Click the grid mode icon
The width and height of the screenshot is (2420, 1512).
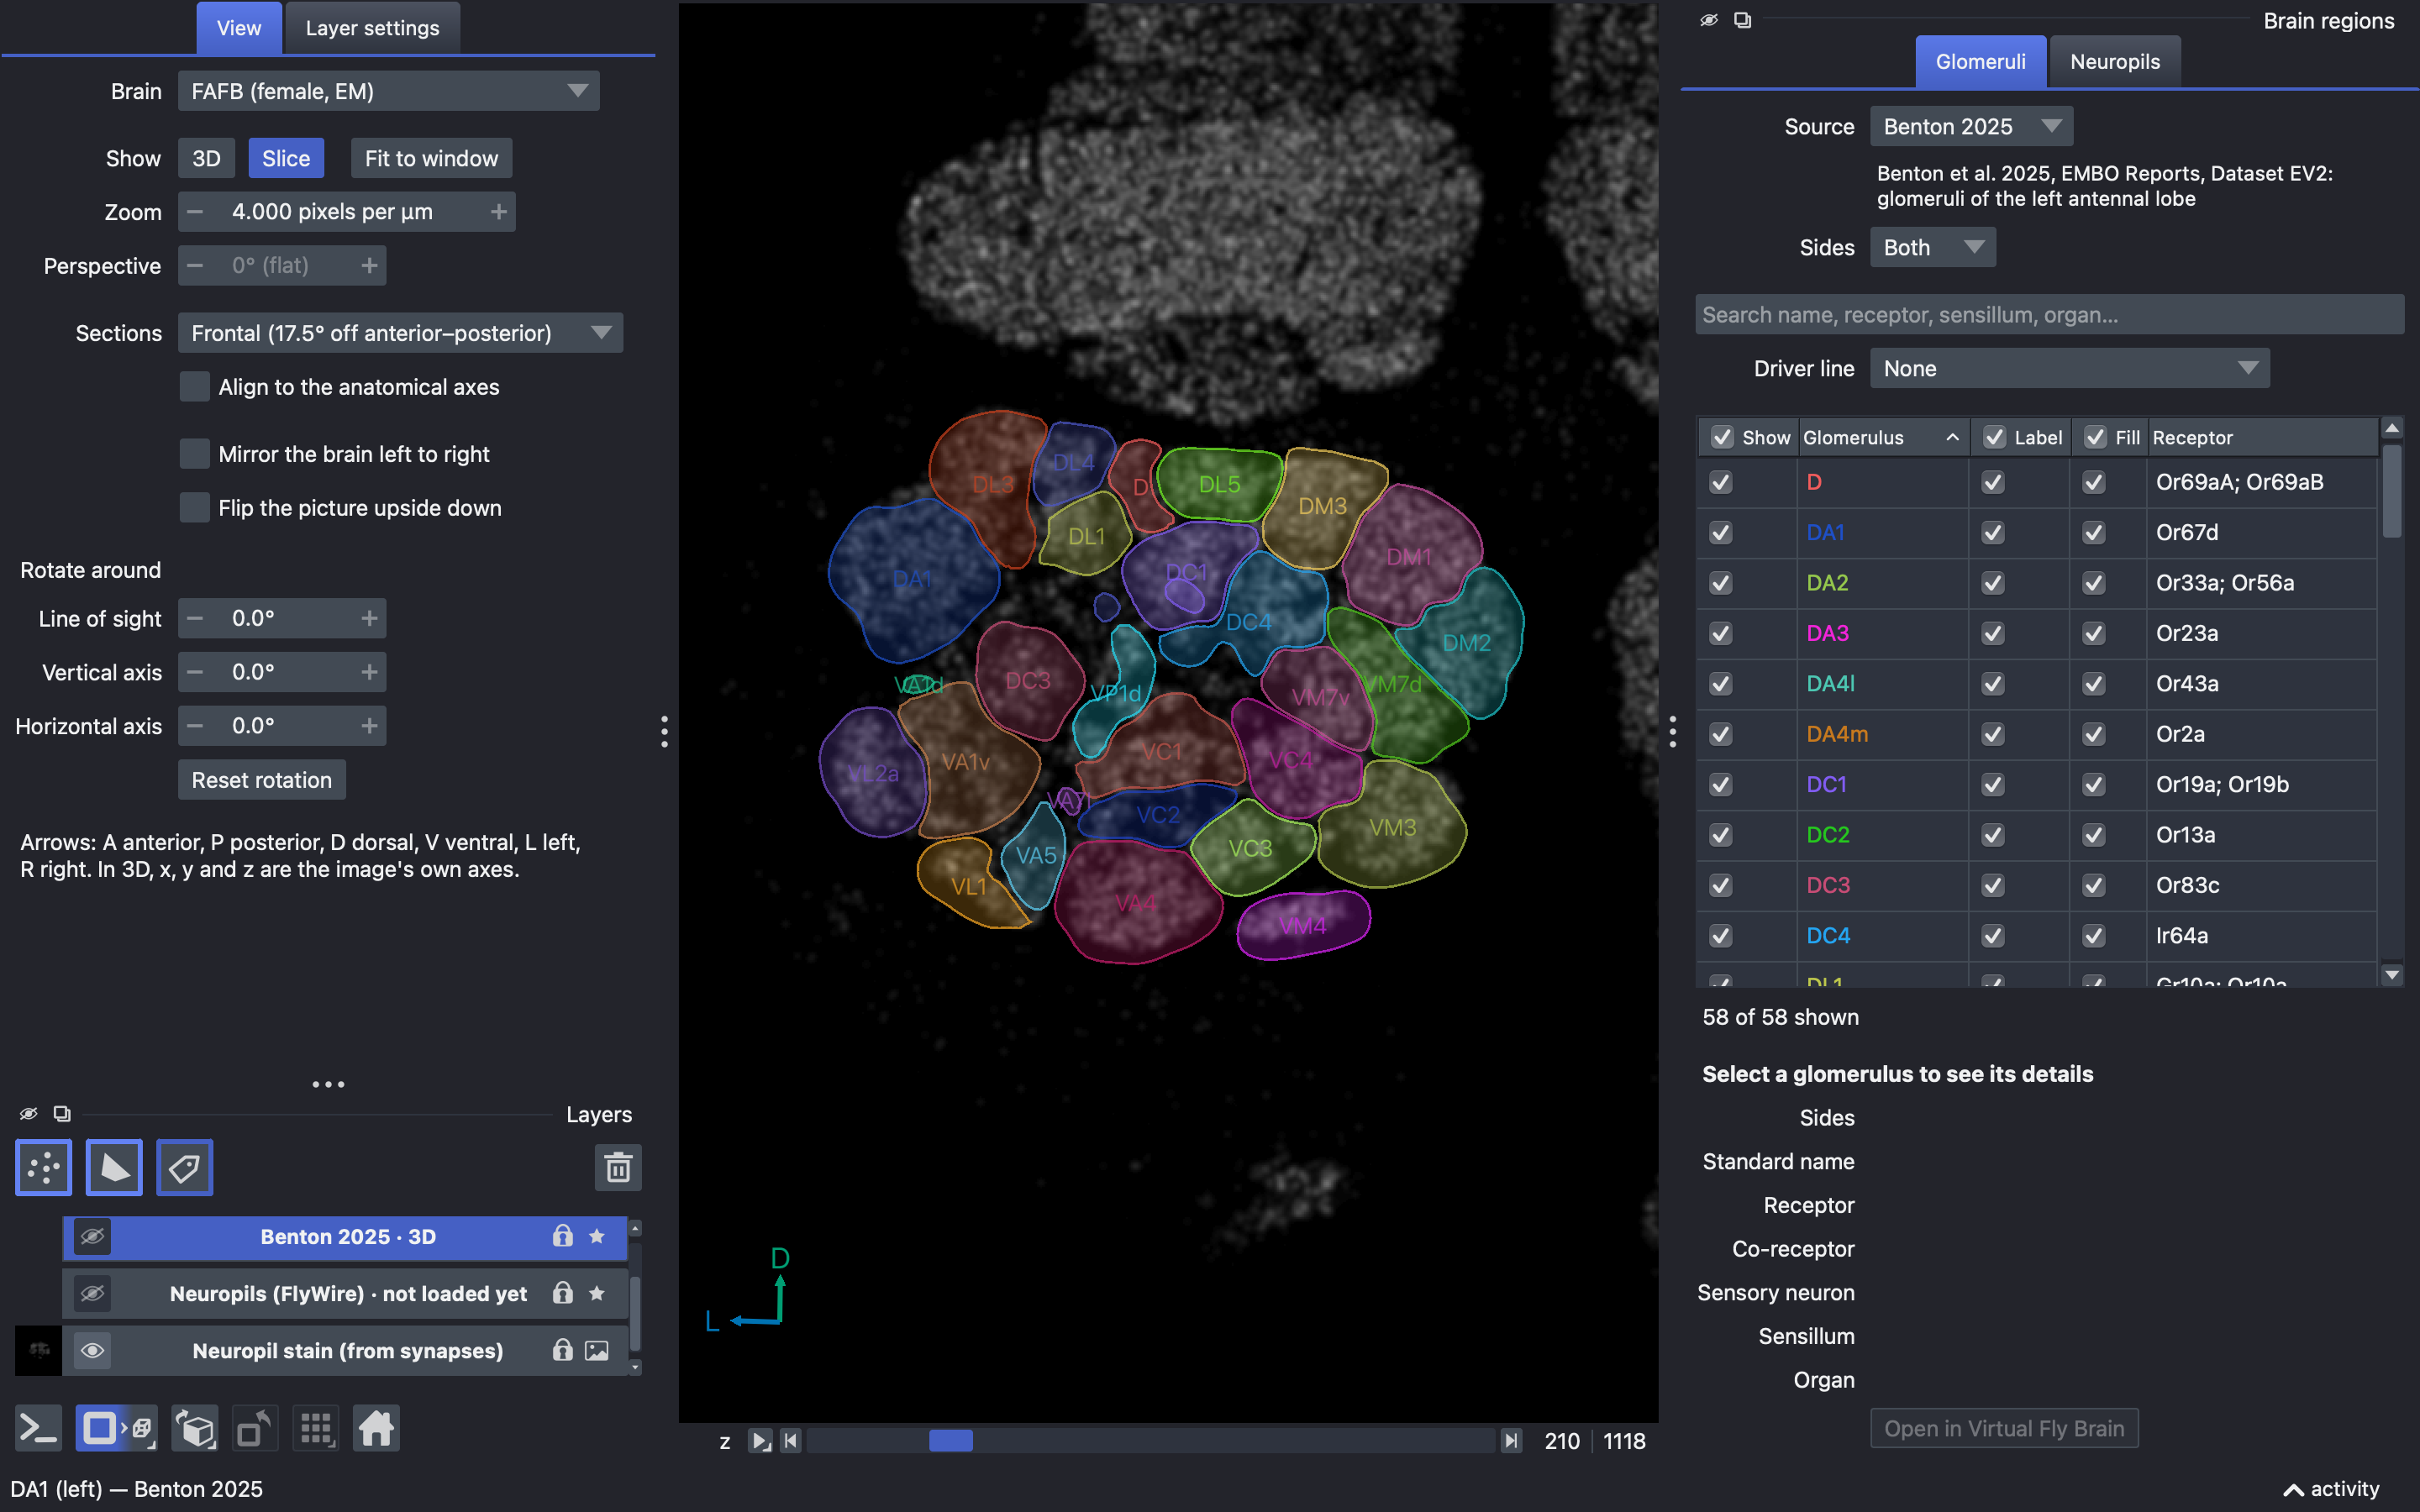316,1428
